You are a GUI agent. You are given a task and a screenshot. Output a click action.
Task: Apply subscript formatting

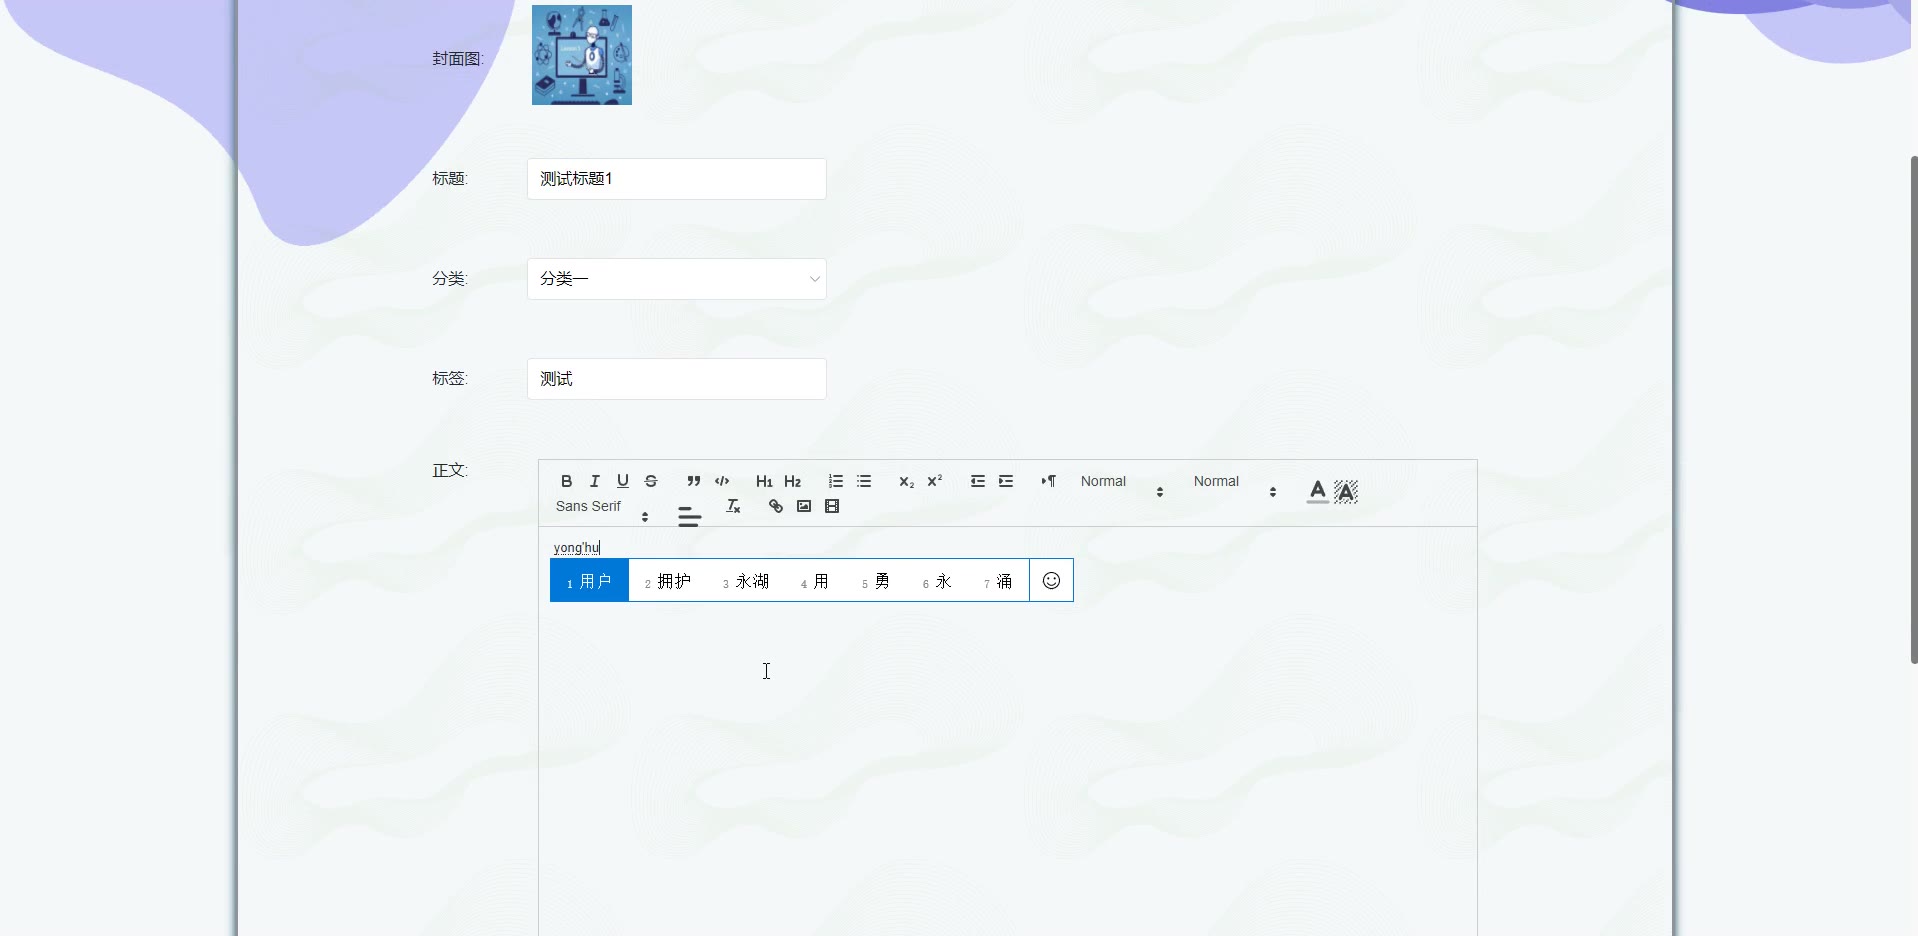[x=906, y=481]
